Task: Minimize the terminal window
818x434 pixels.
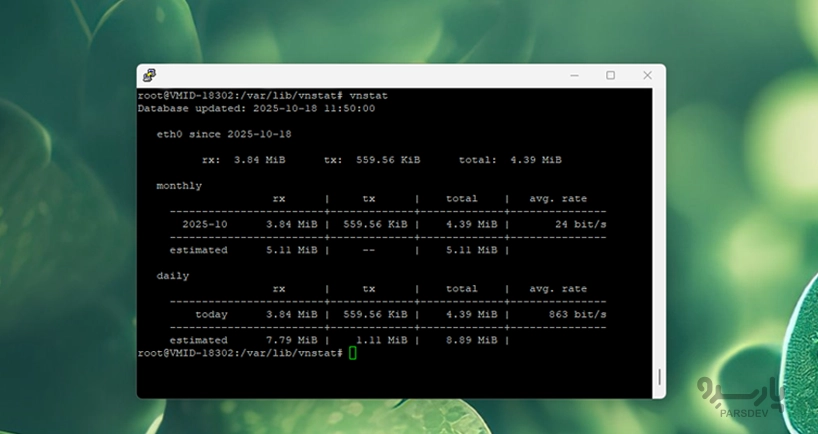Action: tap(574, 75)
